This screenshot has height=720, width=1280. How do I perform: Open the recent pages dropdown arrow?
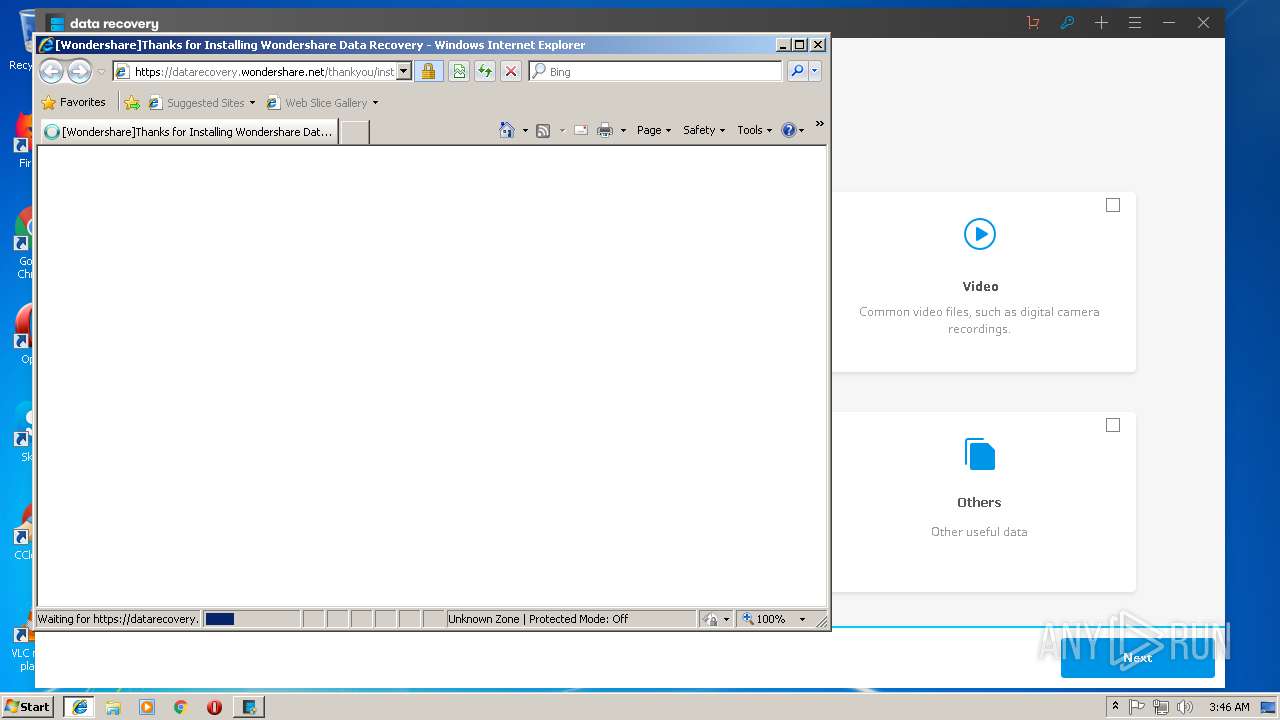point(101,72)
